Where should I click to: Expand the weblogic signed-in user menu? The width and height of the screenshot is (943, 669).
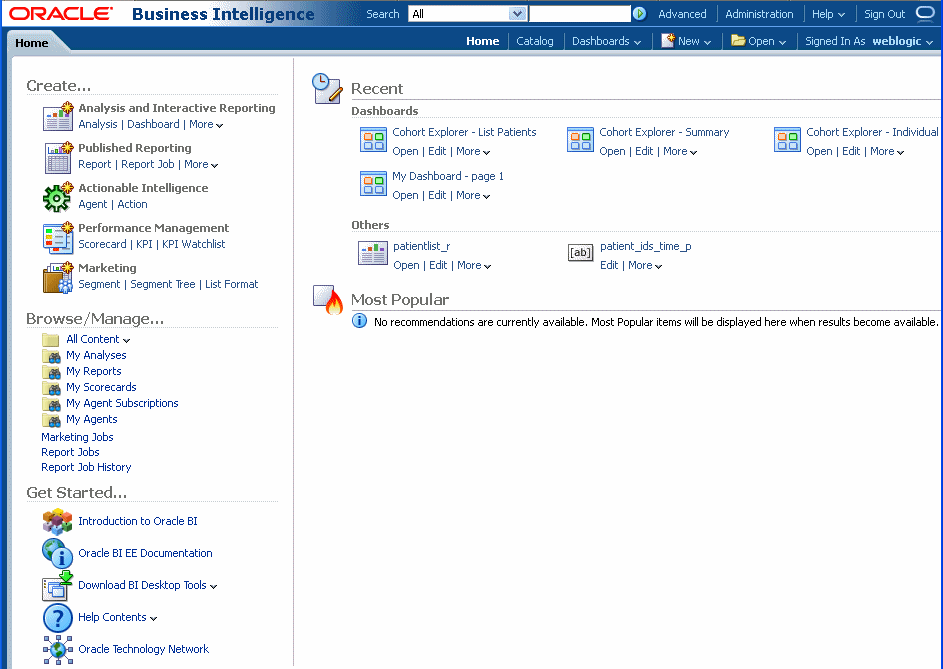[x=902, y=41]
